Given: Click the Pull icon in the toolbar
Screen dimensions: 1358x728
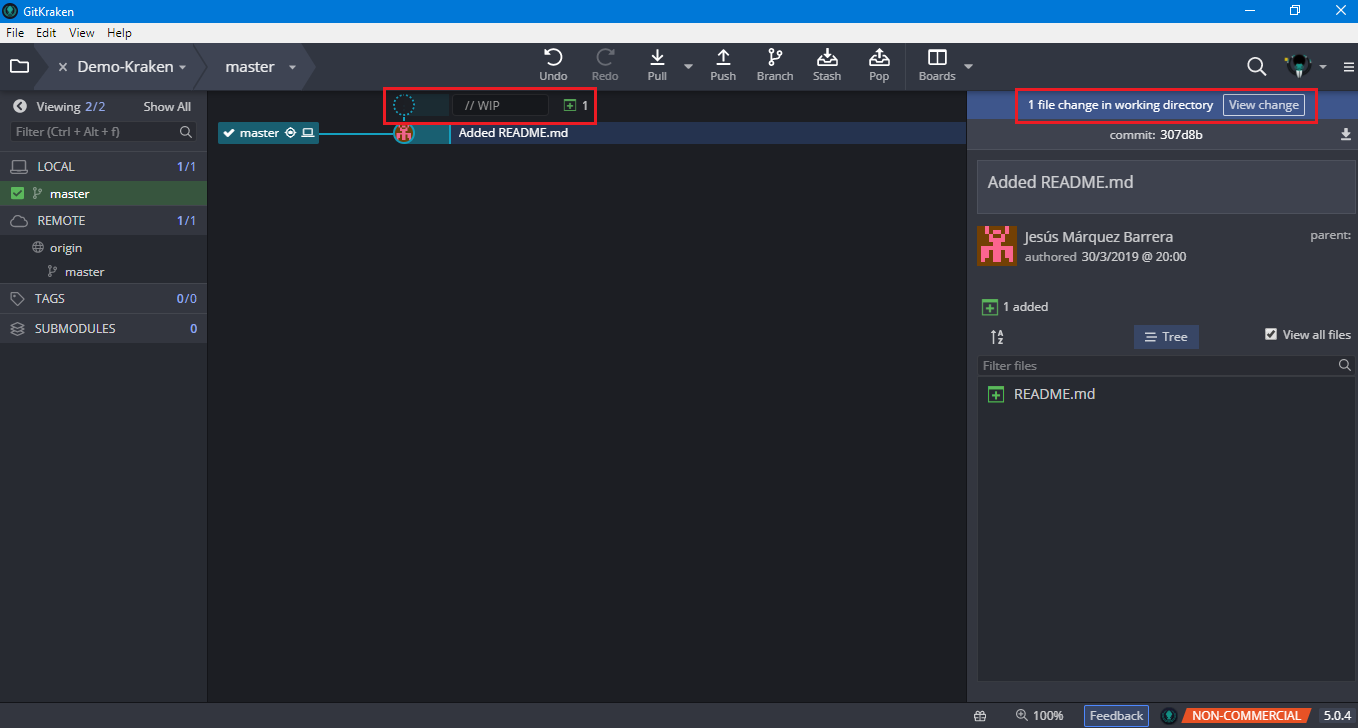Looking at the screenshot, I should (657, 58).
